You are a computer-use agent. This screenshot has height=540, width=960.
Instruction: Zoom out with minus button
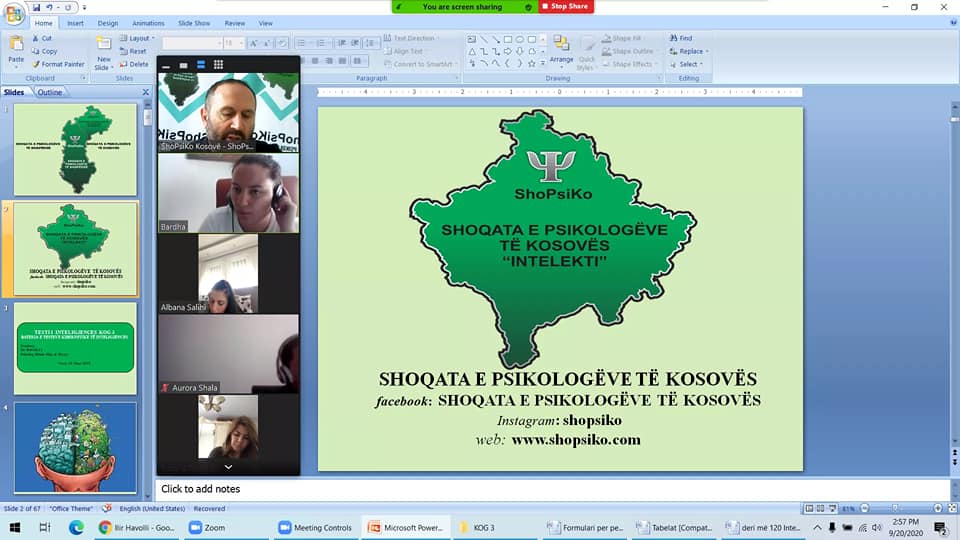(x=864, y=508)
